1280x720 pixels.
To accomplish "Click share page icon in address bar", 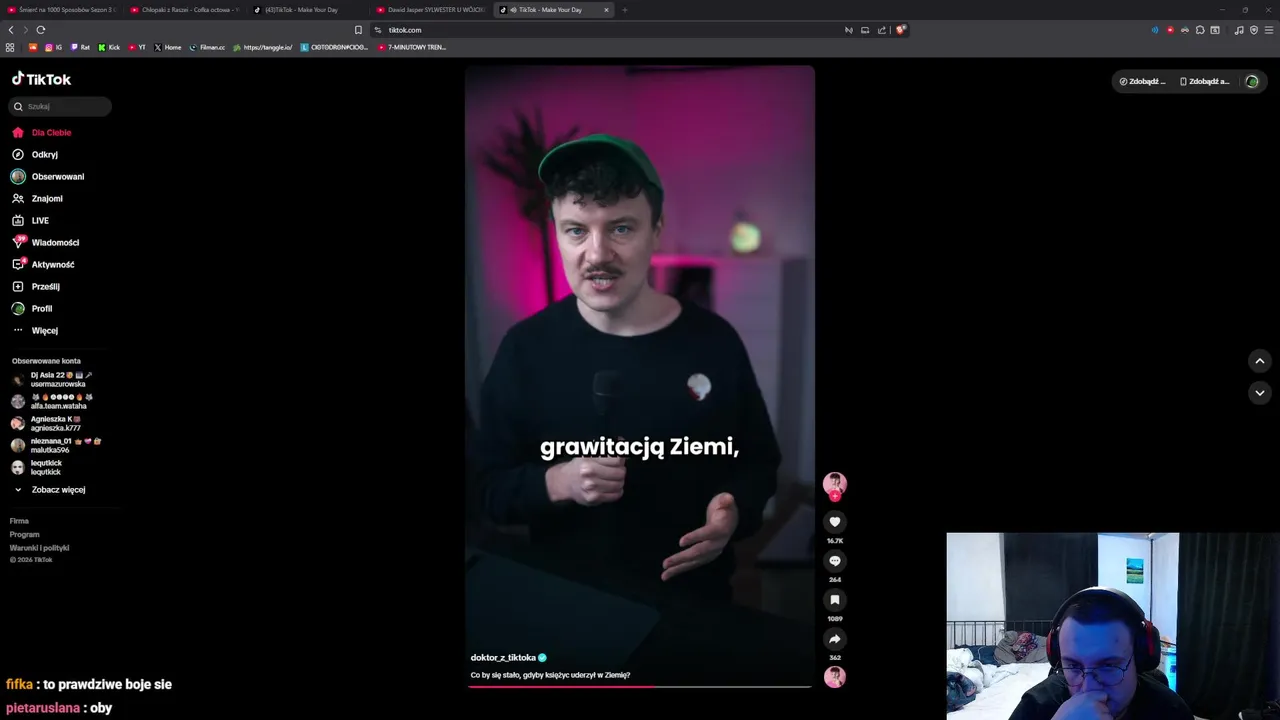I will (x=882, y=30).
